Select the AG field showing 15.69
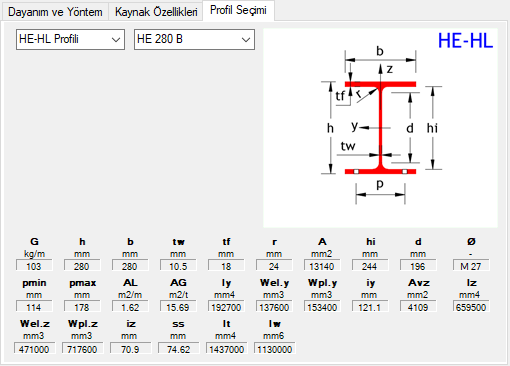 tap(178, 307)
